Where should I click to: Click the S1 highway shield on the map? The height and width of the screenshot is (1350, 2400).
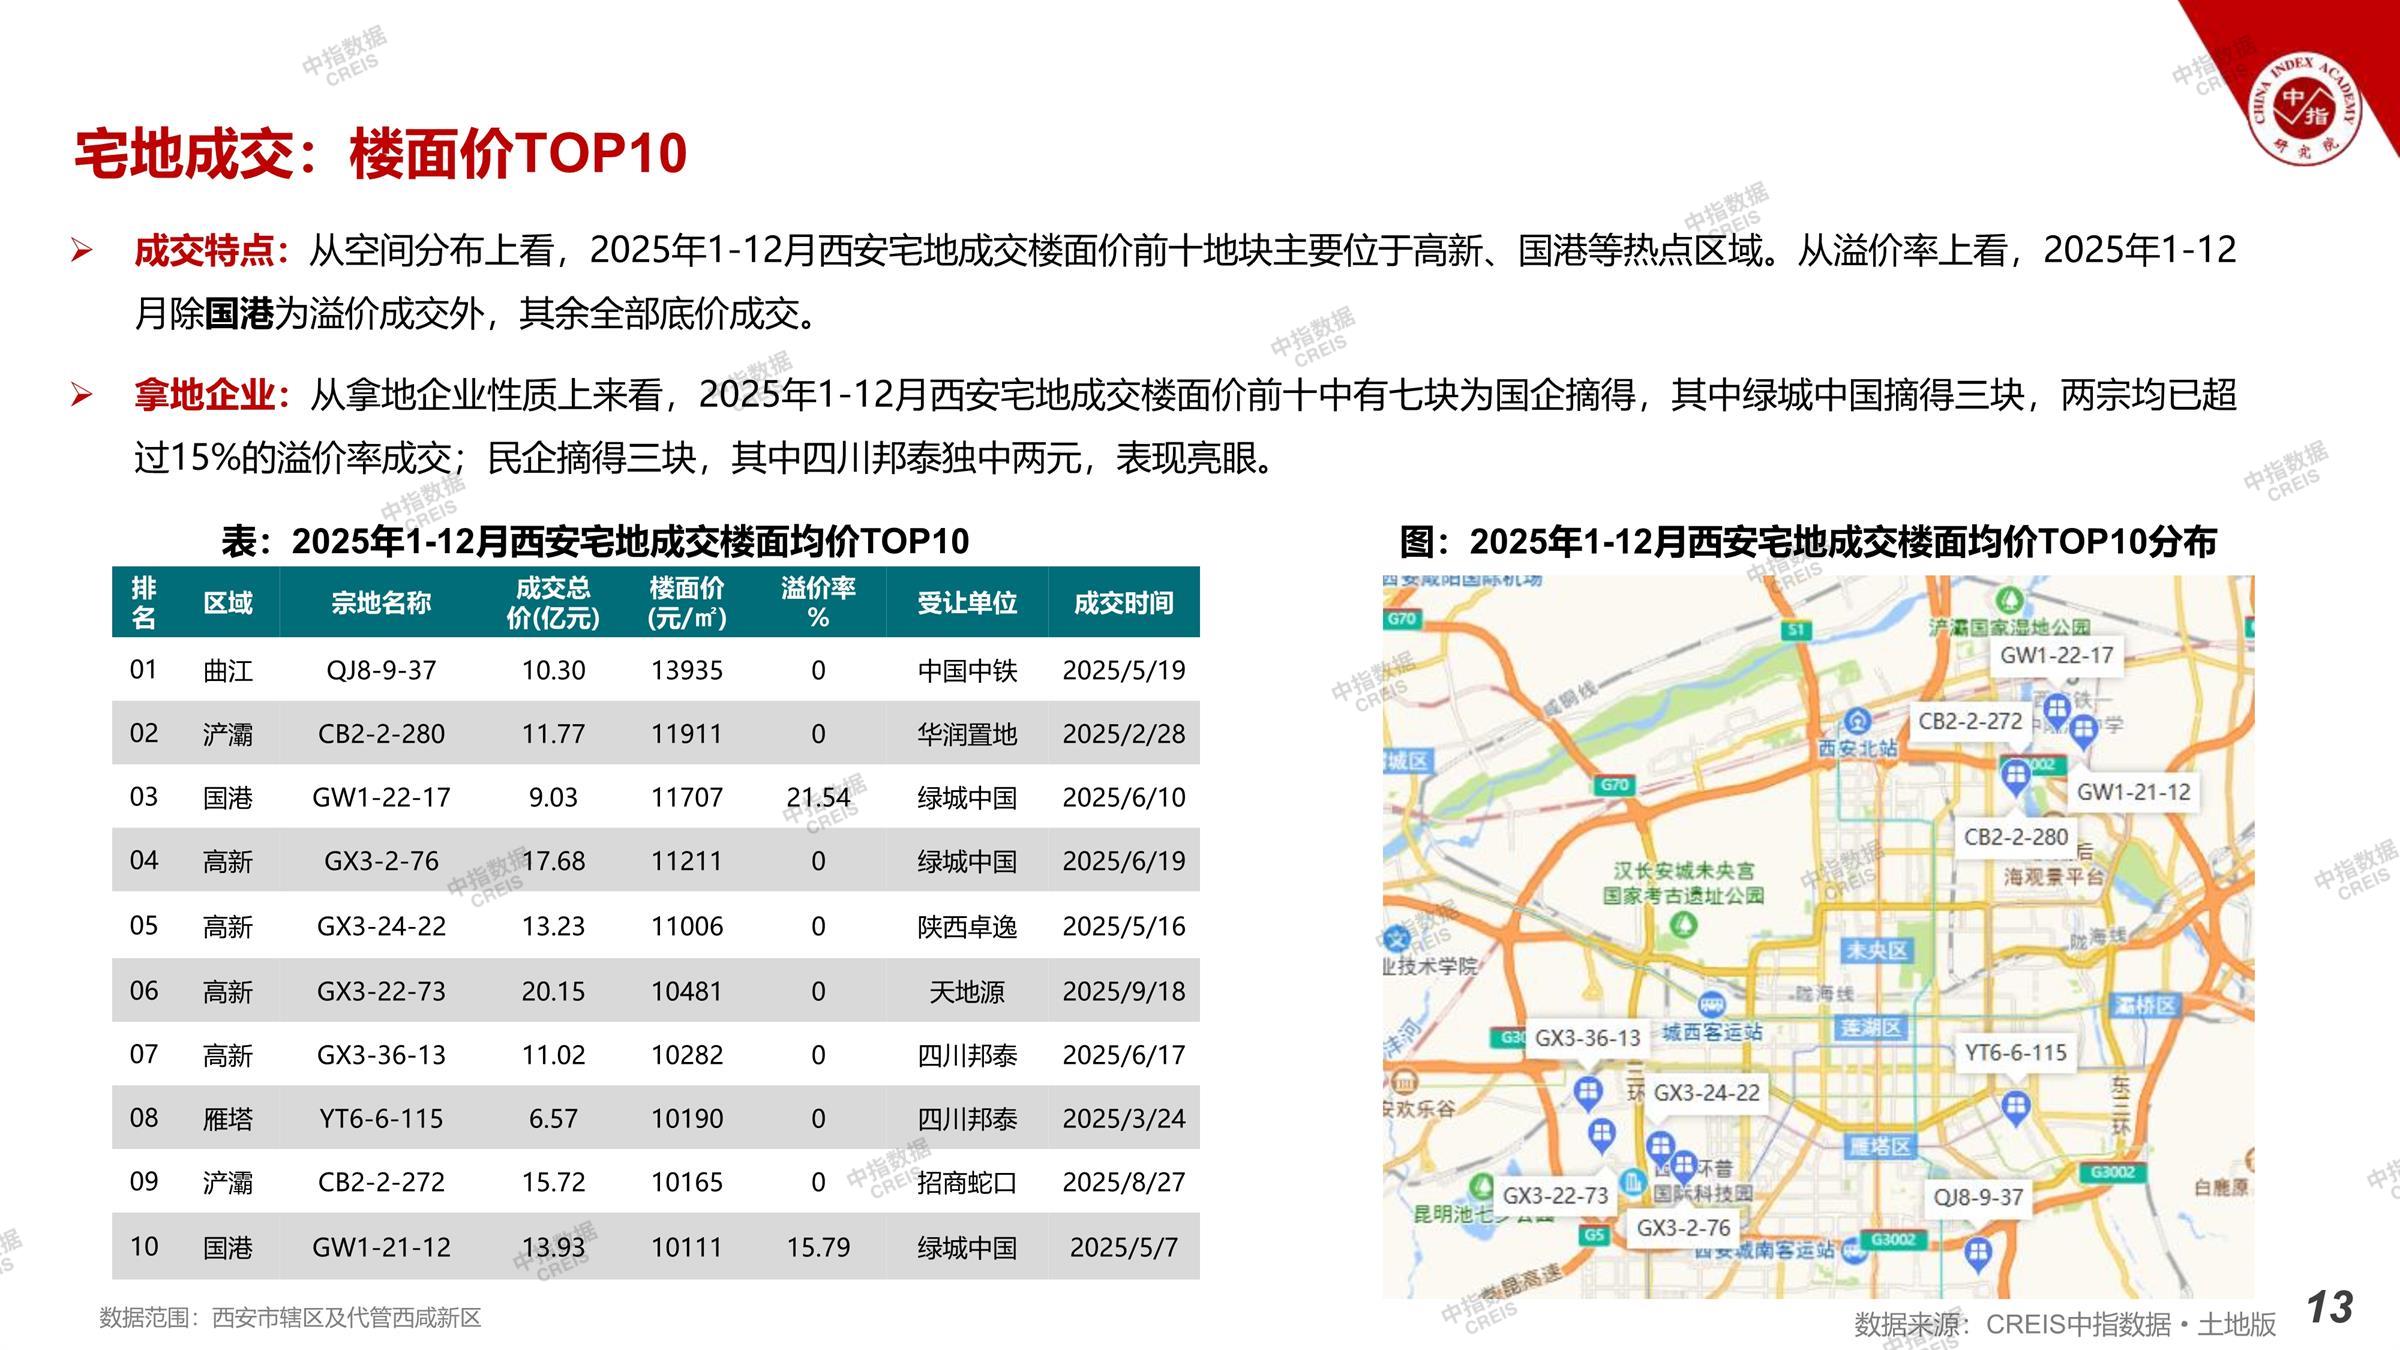pos(1797,629)
